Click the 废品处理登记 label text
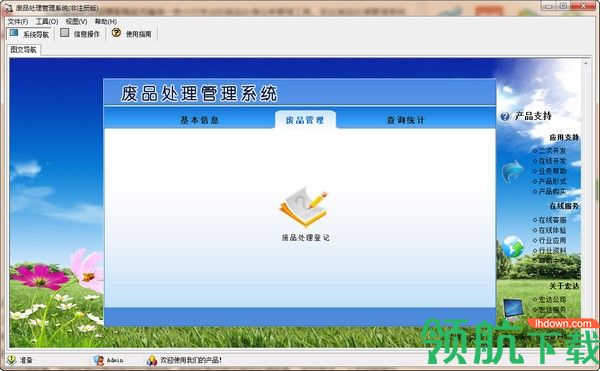Viewport: 600px width, 371px height. (x=305, y=238)
